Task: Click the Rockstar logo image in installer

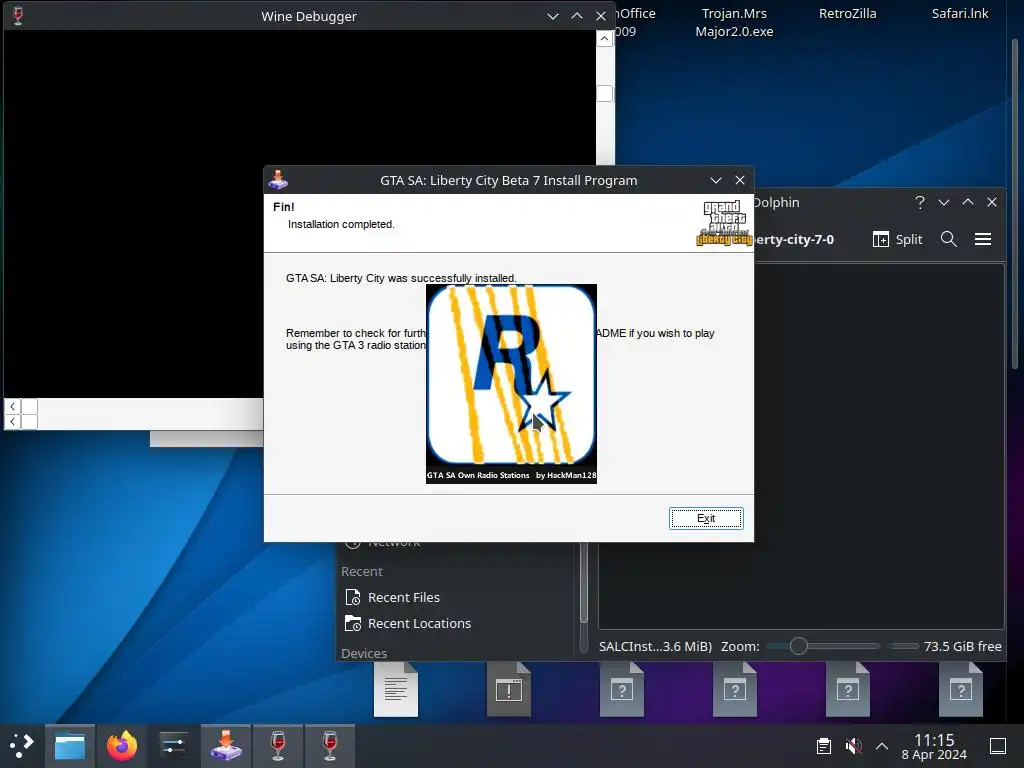Action: point(511,383)
